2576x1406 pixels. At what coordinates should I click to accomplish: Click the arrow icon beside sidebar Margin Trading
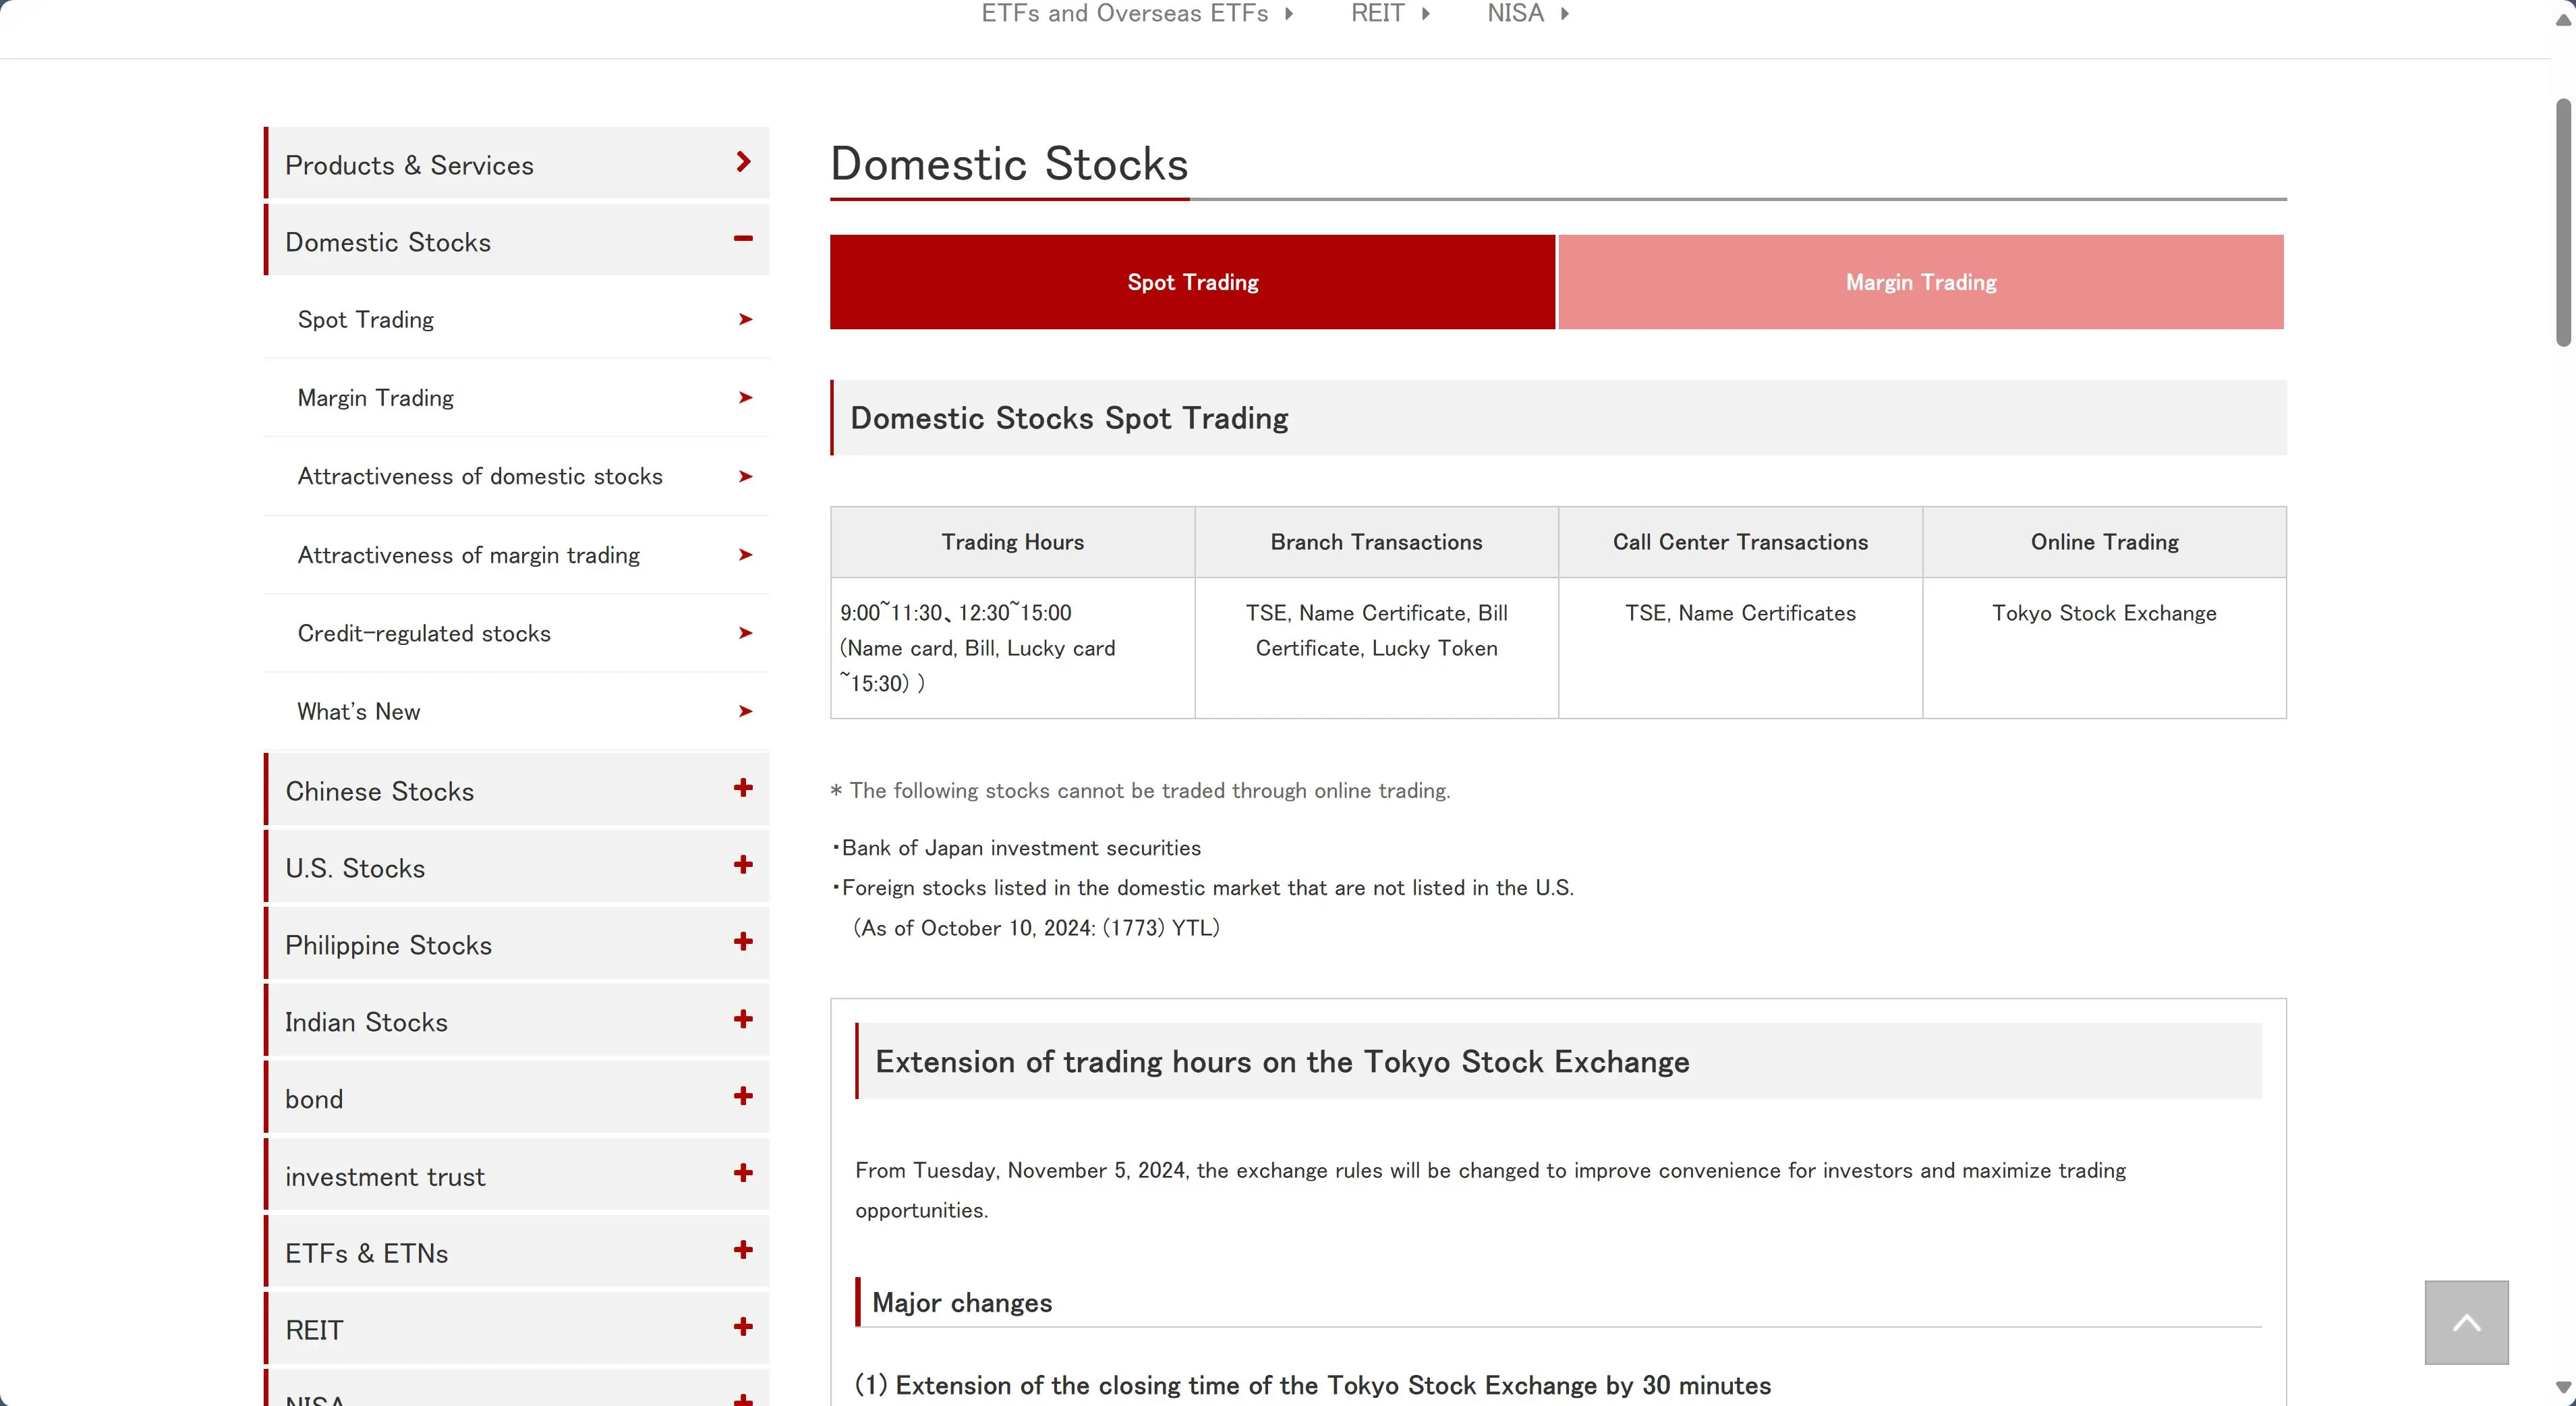point(745,398)
